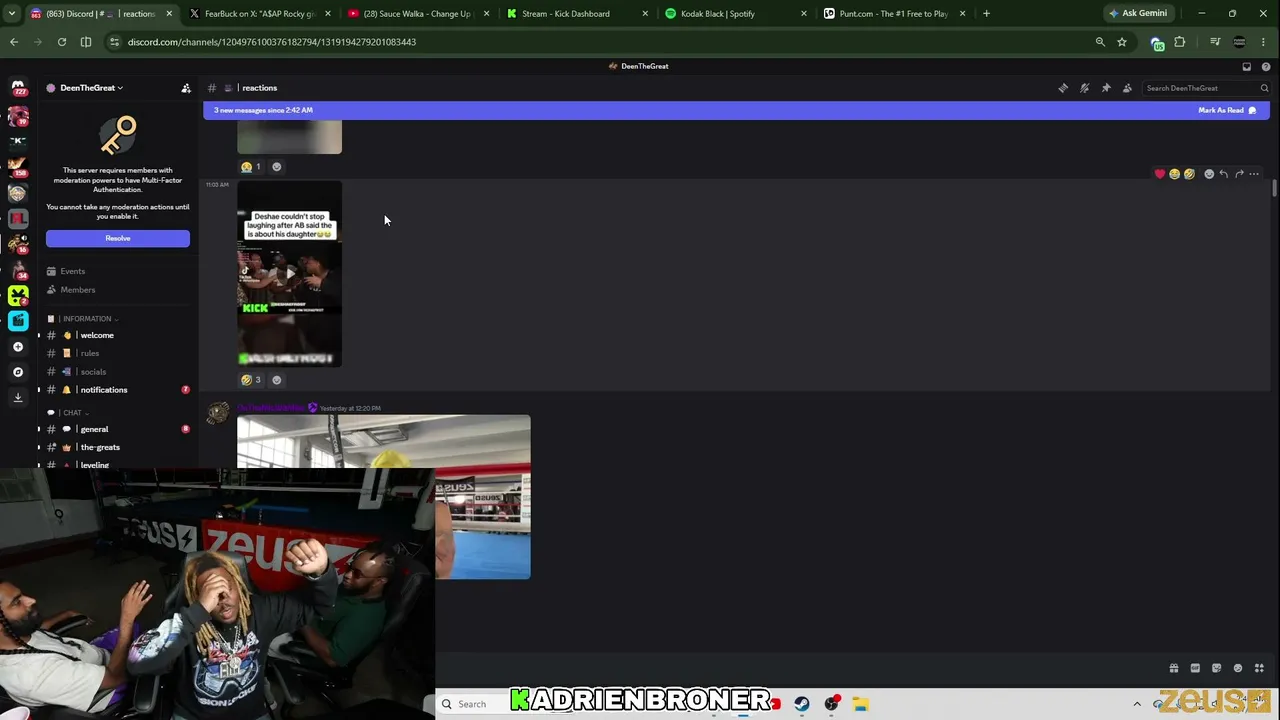Click the Search DeenTheGreat field

[x=1206, y=88]
